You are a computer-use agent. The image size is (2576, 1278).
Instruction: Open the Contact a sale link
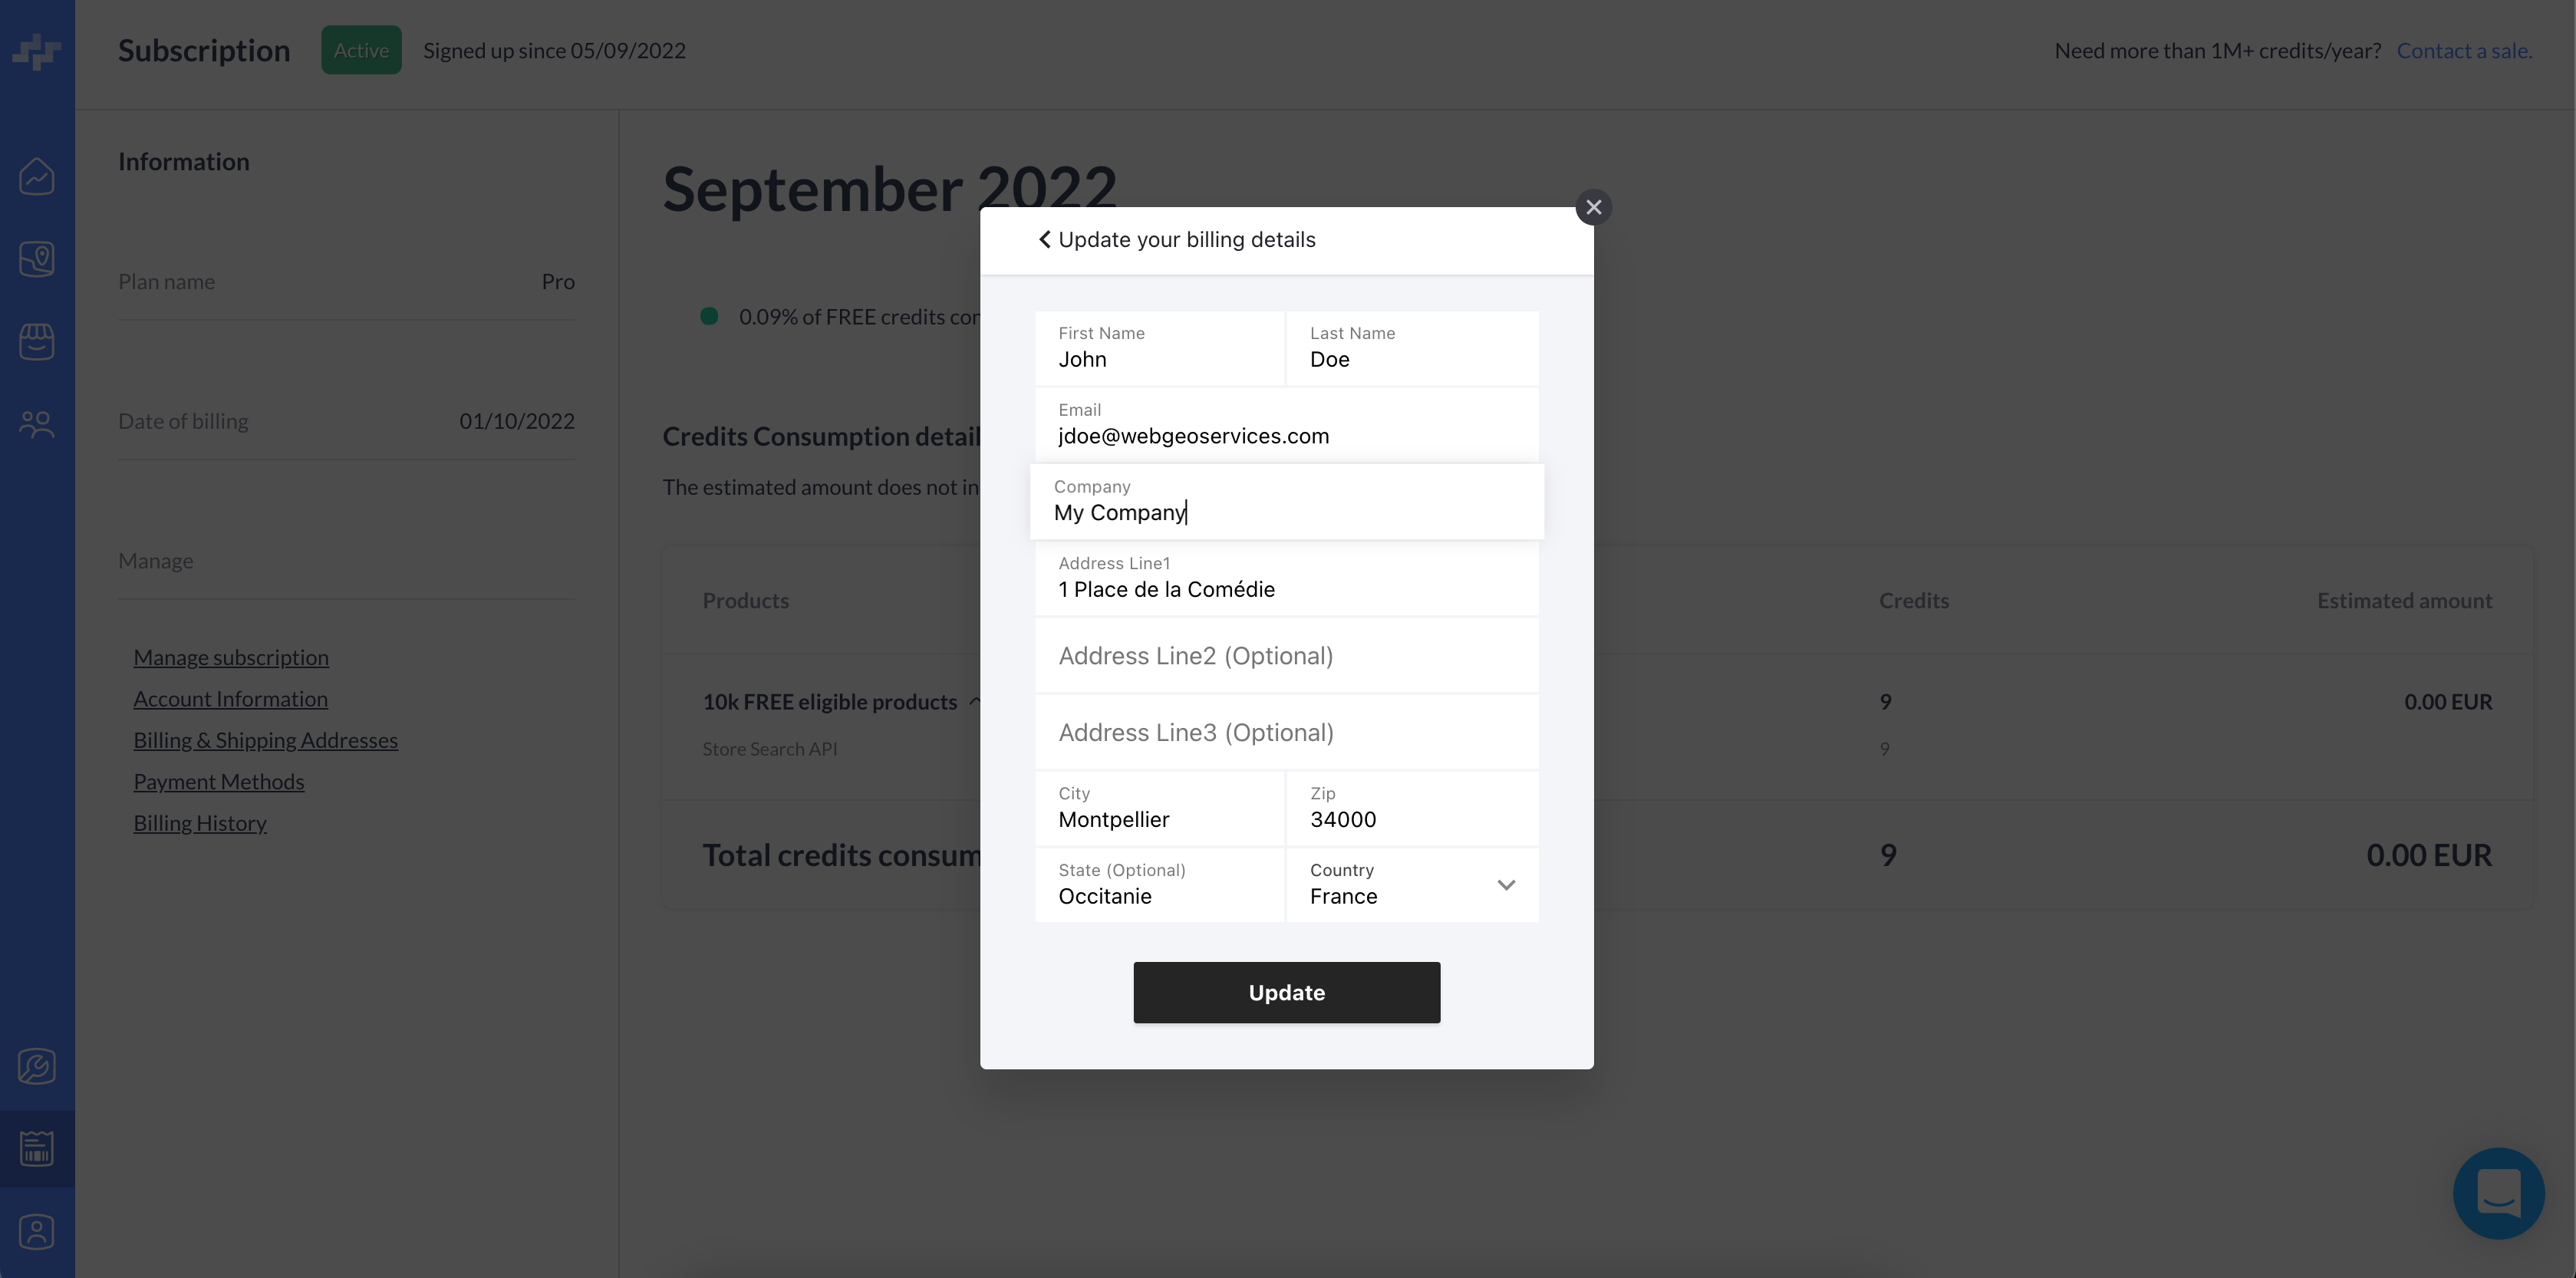2463,51
